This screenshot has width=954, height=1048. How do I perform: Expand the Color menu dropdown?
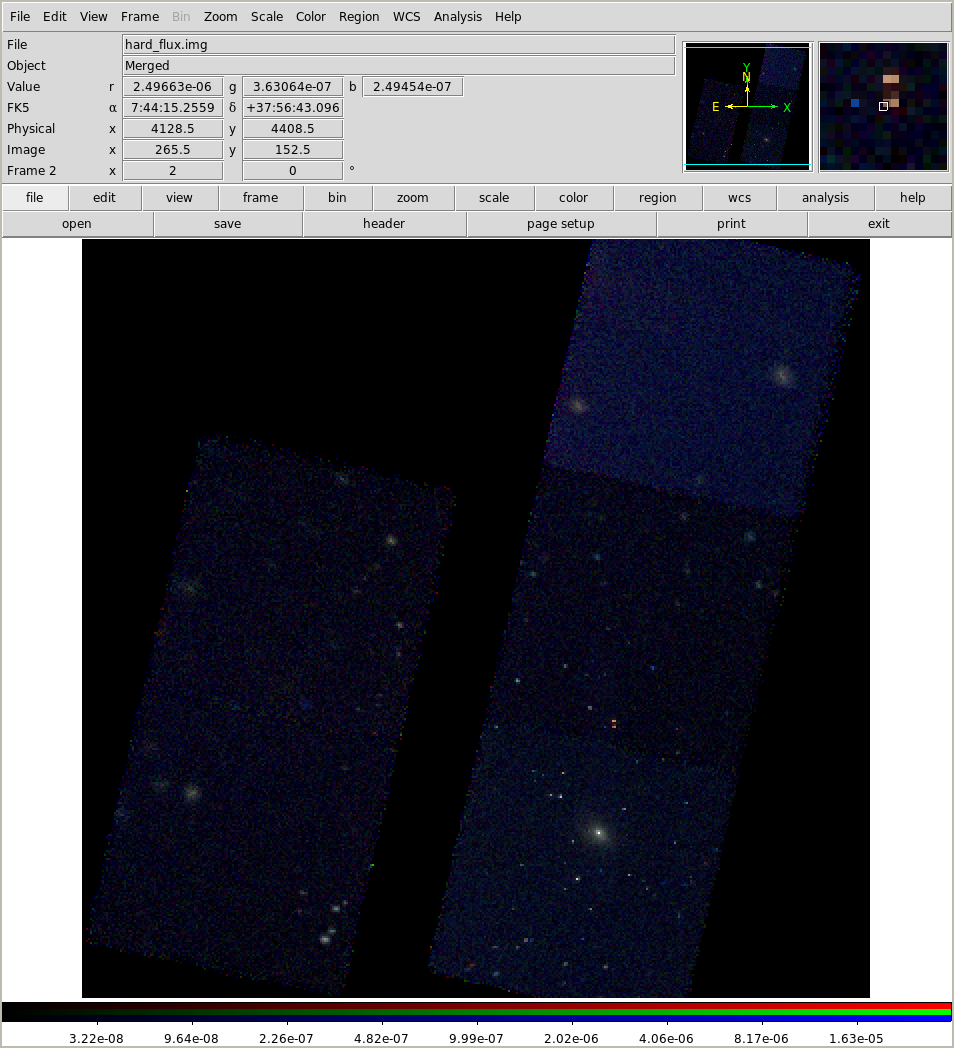pos(311,17)
